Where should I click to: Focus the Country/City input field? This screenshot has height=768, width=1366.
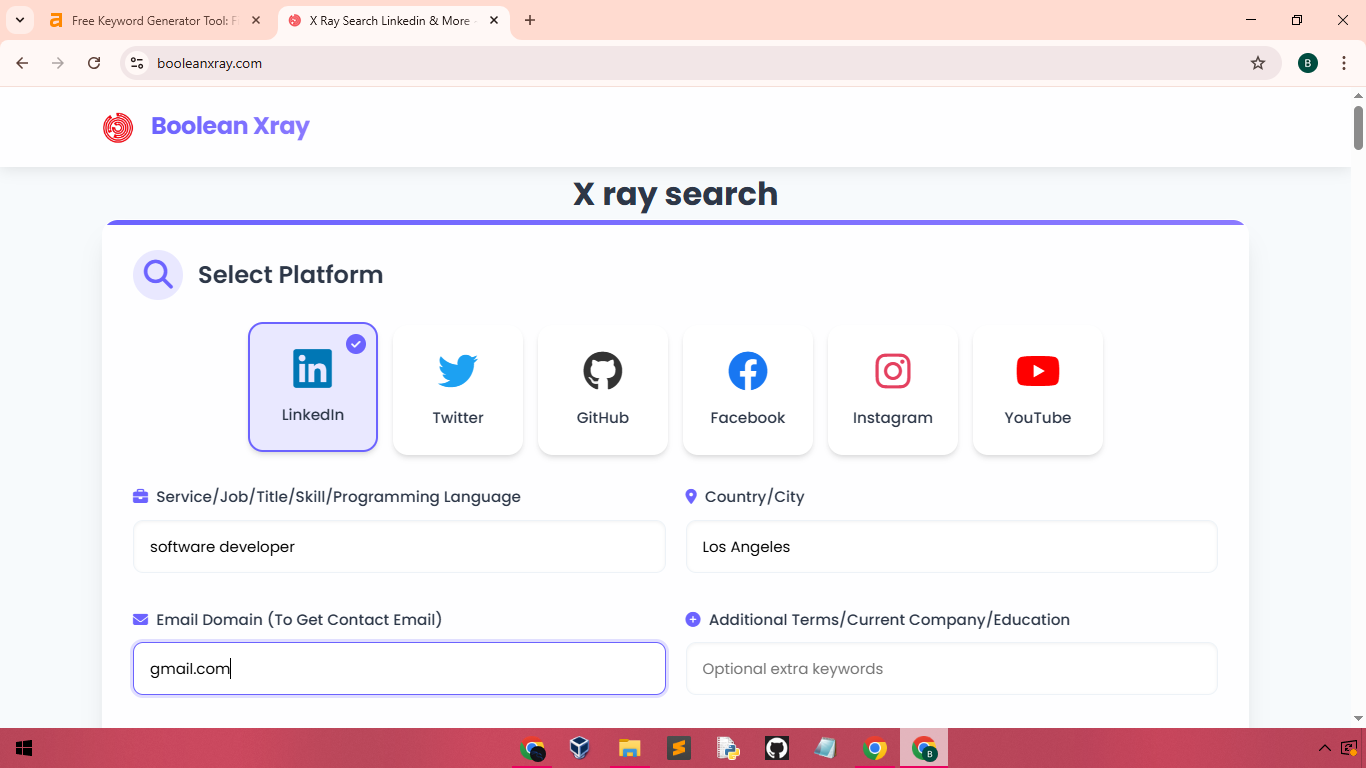tap(950, 547)
